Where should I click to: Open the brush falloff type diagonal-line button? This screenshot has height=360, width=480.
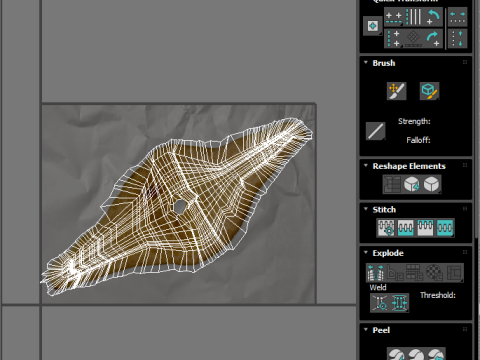click(375, 131)
